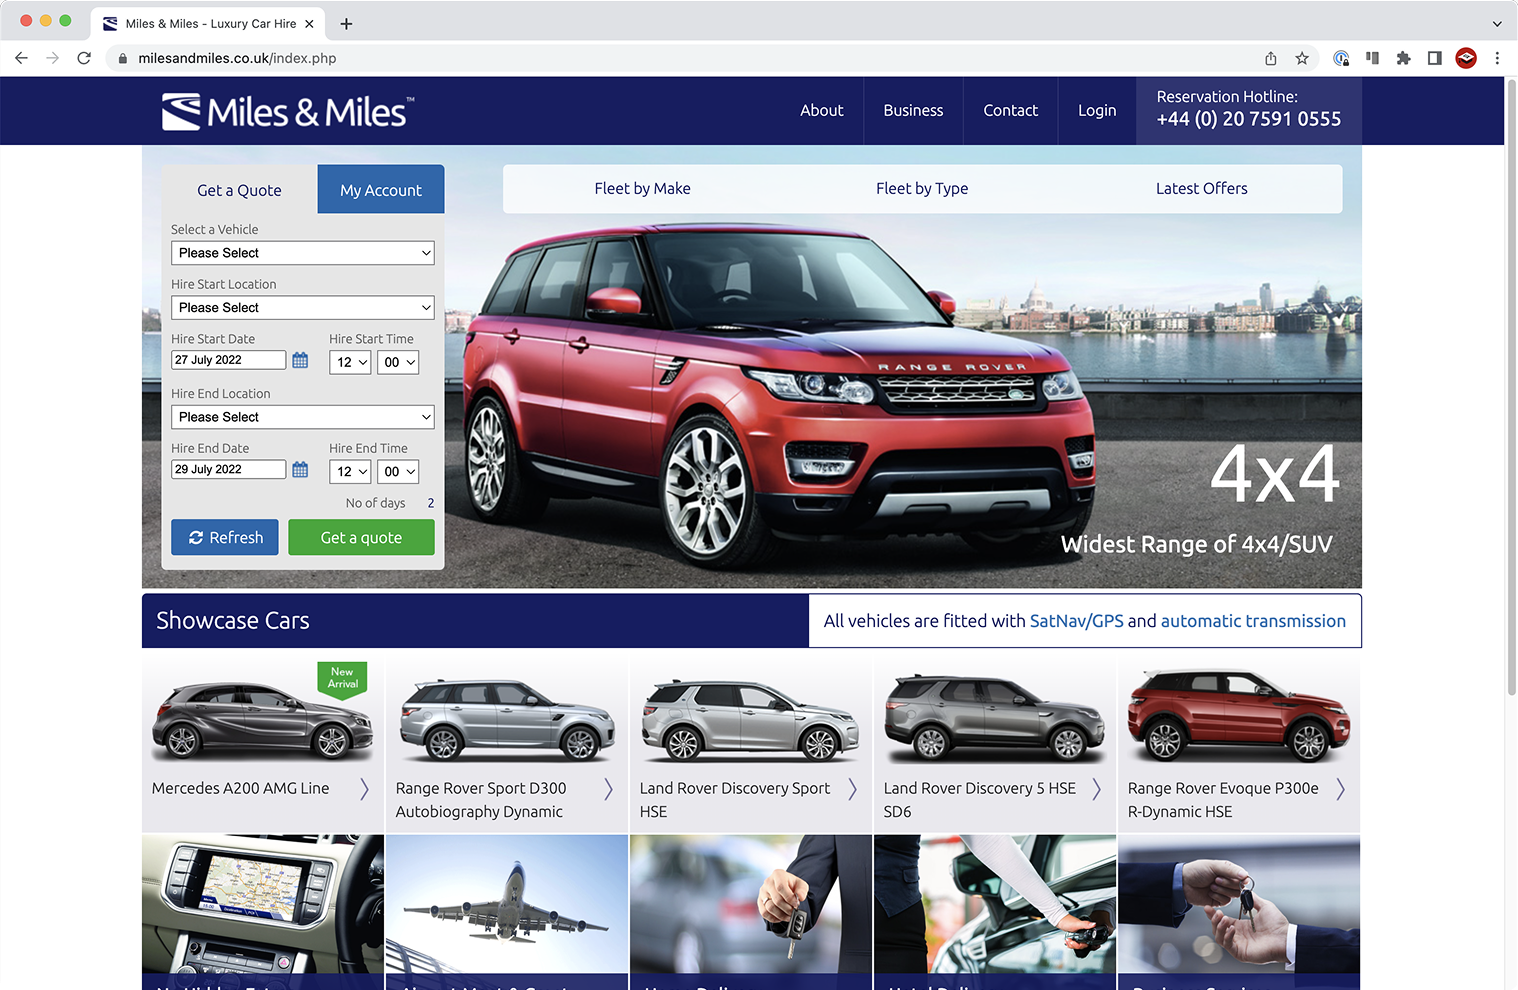This screenshot has height=990, width=1518.
Task: Switch to the Get a Quote tab
Action: (x=239, y=190)
